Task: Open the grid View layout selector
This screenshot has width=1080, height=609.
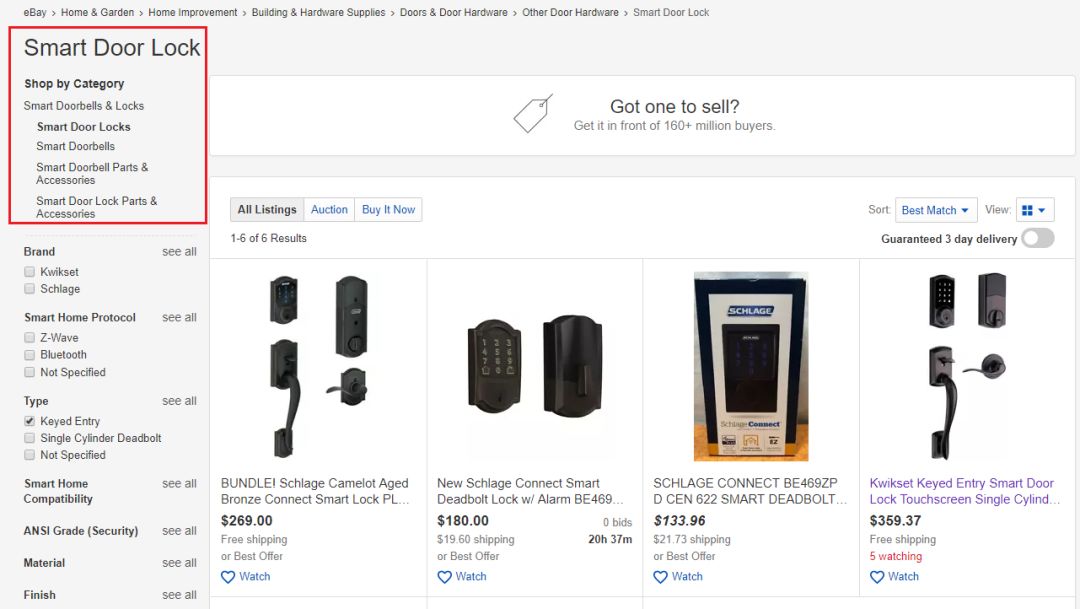Action: point(1034,210)
